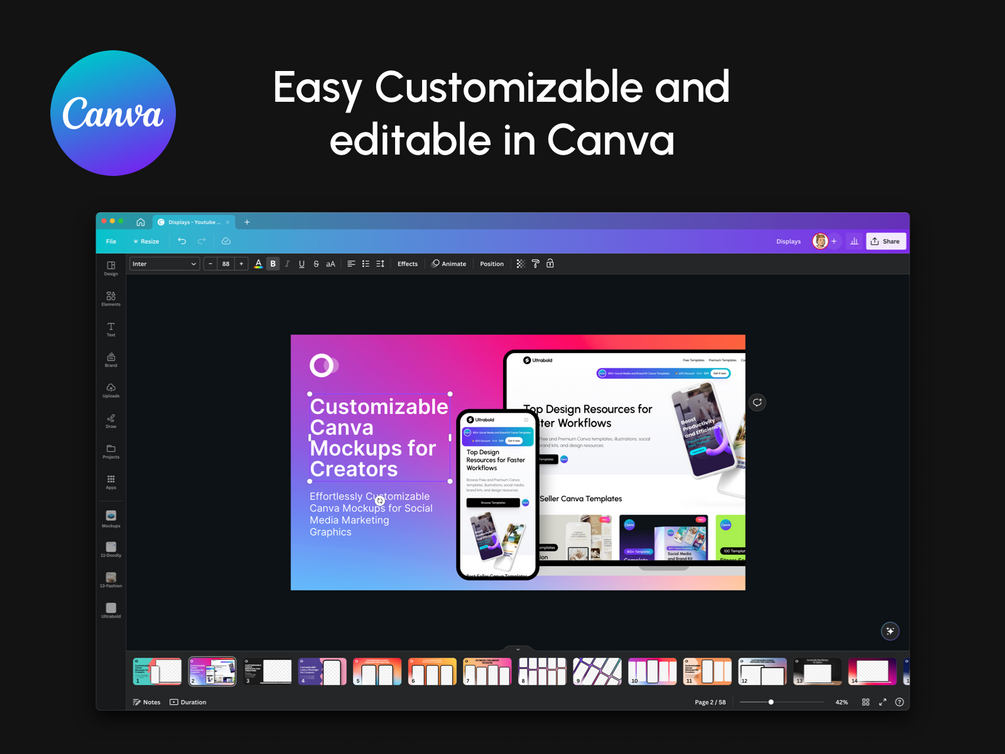Open the Design panel in sidebar
The height and width of the screenshot is (754, 1005).
[111, 268]
